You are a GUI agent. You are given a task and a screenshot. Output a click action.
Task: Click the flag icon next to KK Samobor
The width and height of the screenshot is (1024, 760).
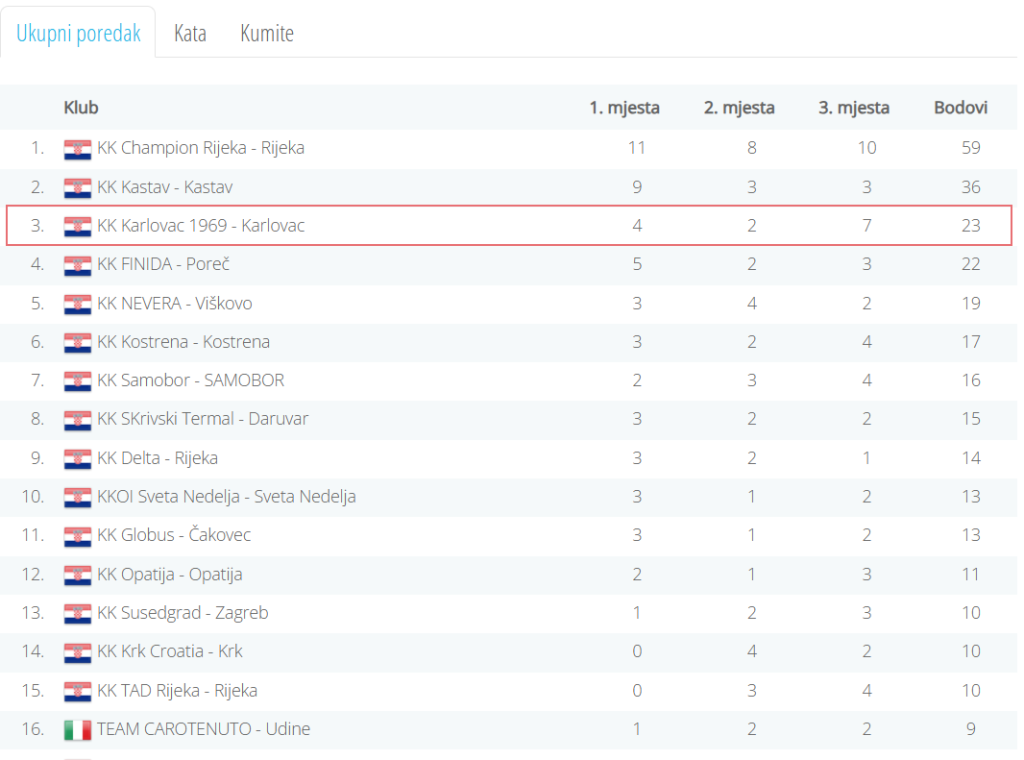[77, 381]
